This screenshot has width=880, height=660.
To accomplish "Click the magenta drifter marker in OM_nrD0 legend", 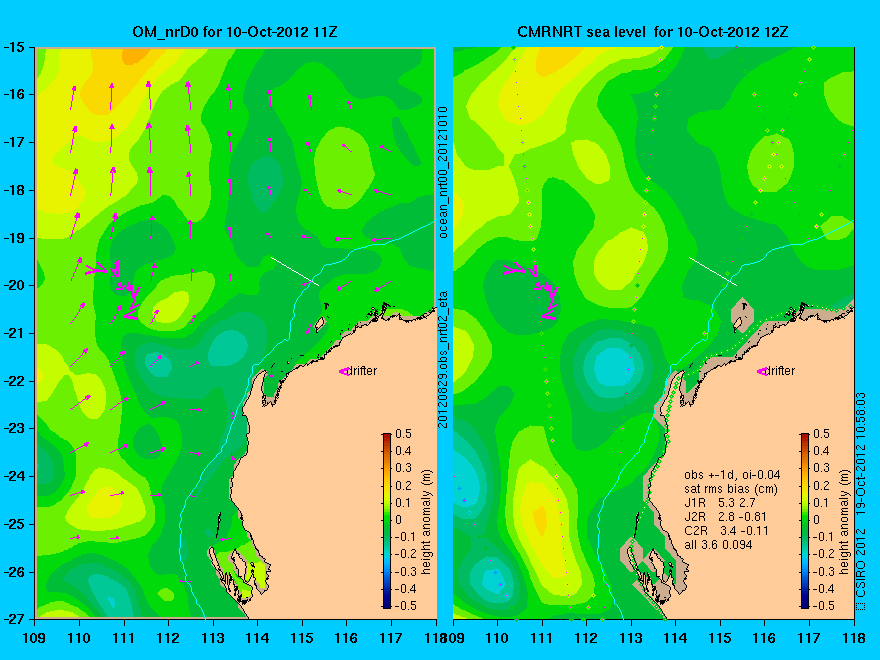I will (343, 372).
